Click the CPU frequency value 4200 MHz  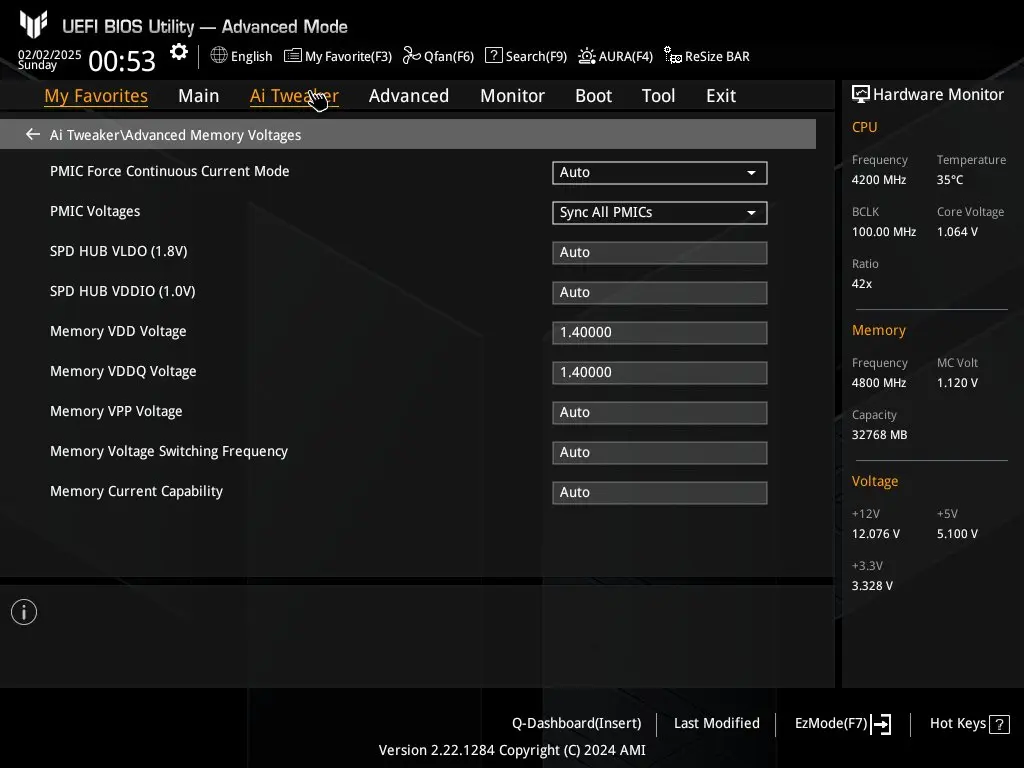click(x=879, y=180)
